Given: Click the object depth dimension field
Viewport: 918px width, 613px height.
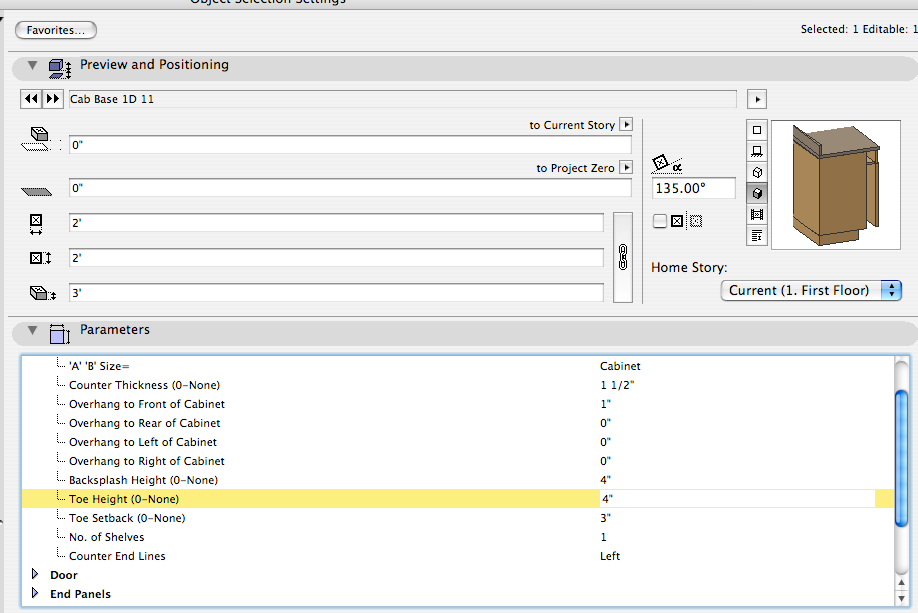Looking at the screenshot, I should click(336, 258).
